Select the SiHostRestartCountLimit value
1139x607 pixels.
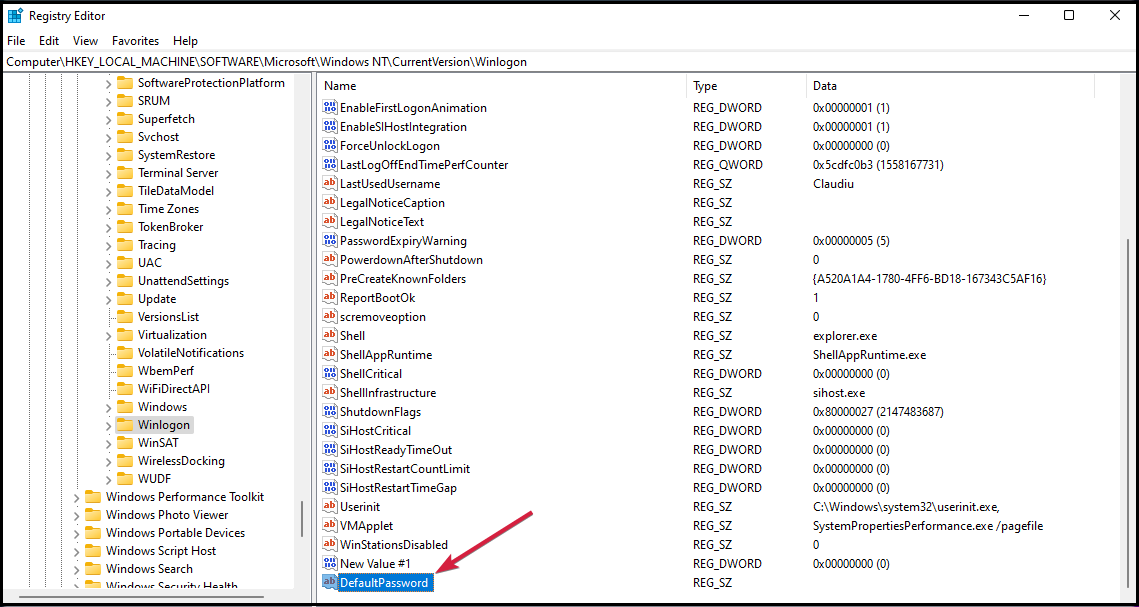(x=405, y=468)
